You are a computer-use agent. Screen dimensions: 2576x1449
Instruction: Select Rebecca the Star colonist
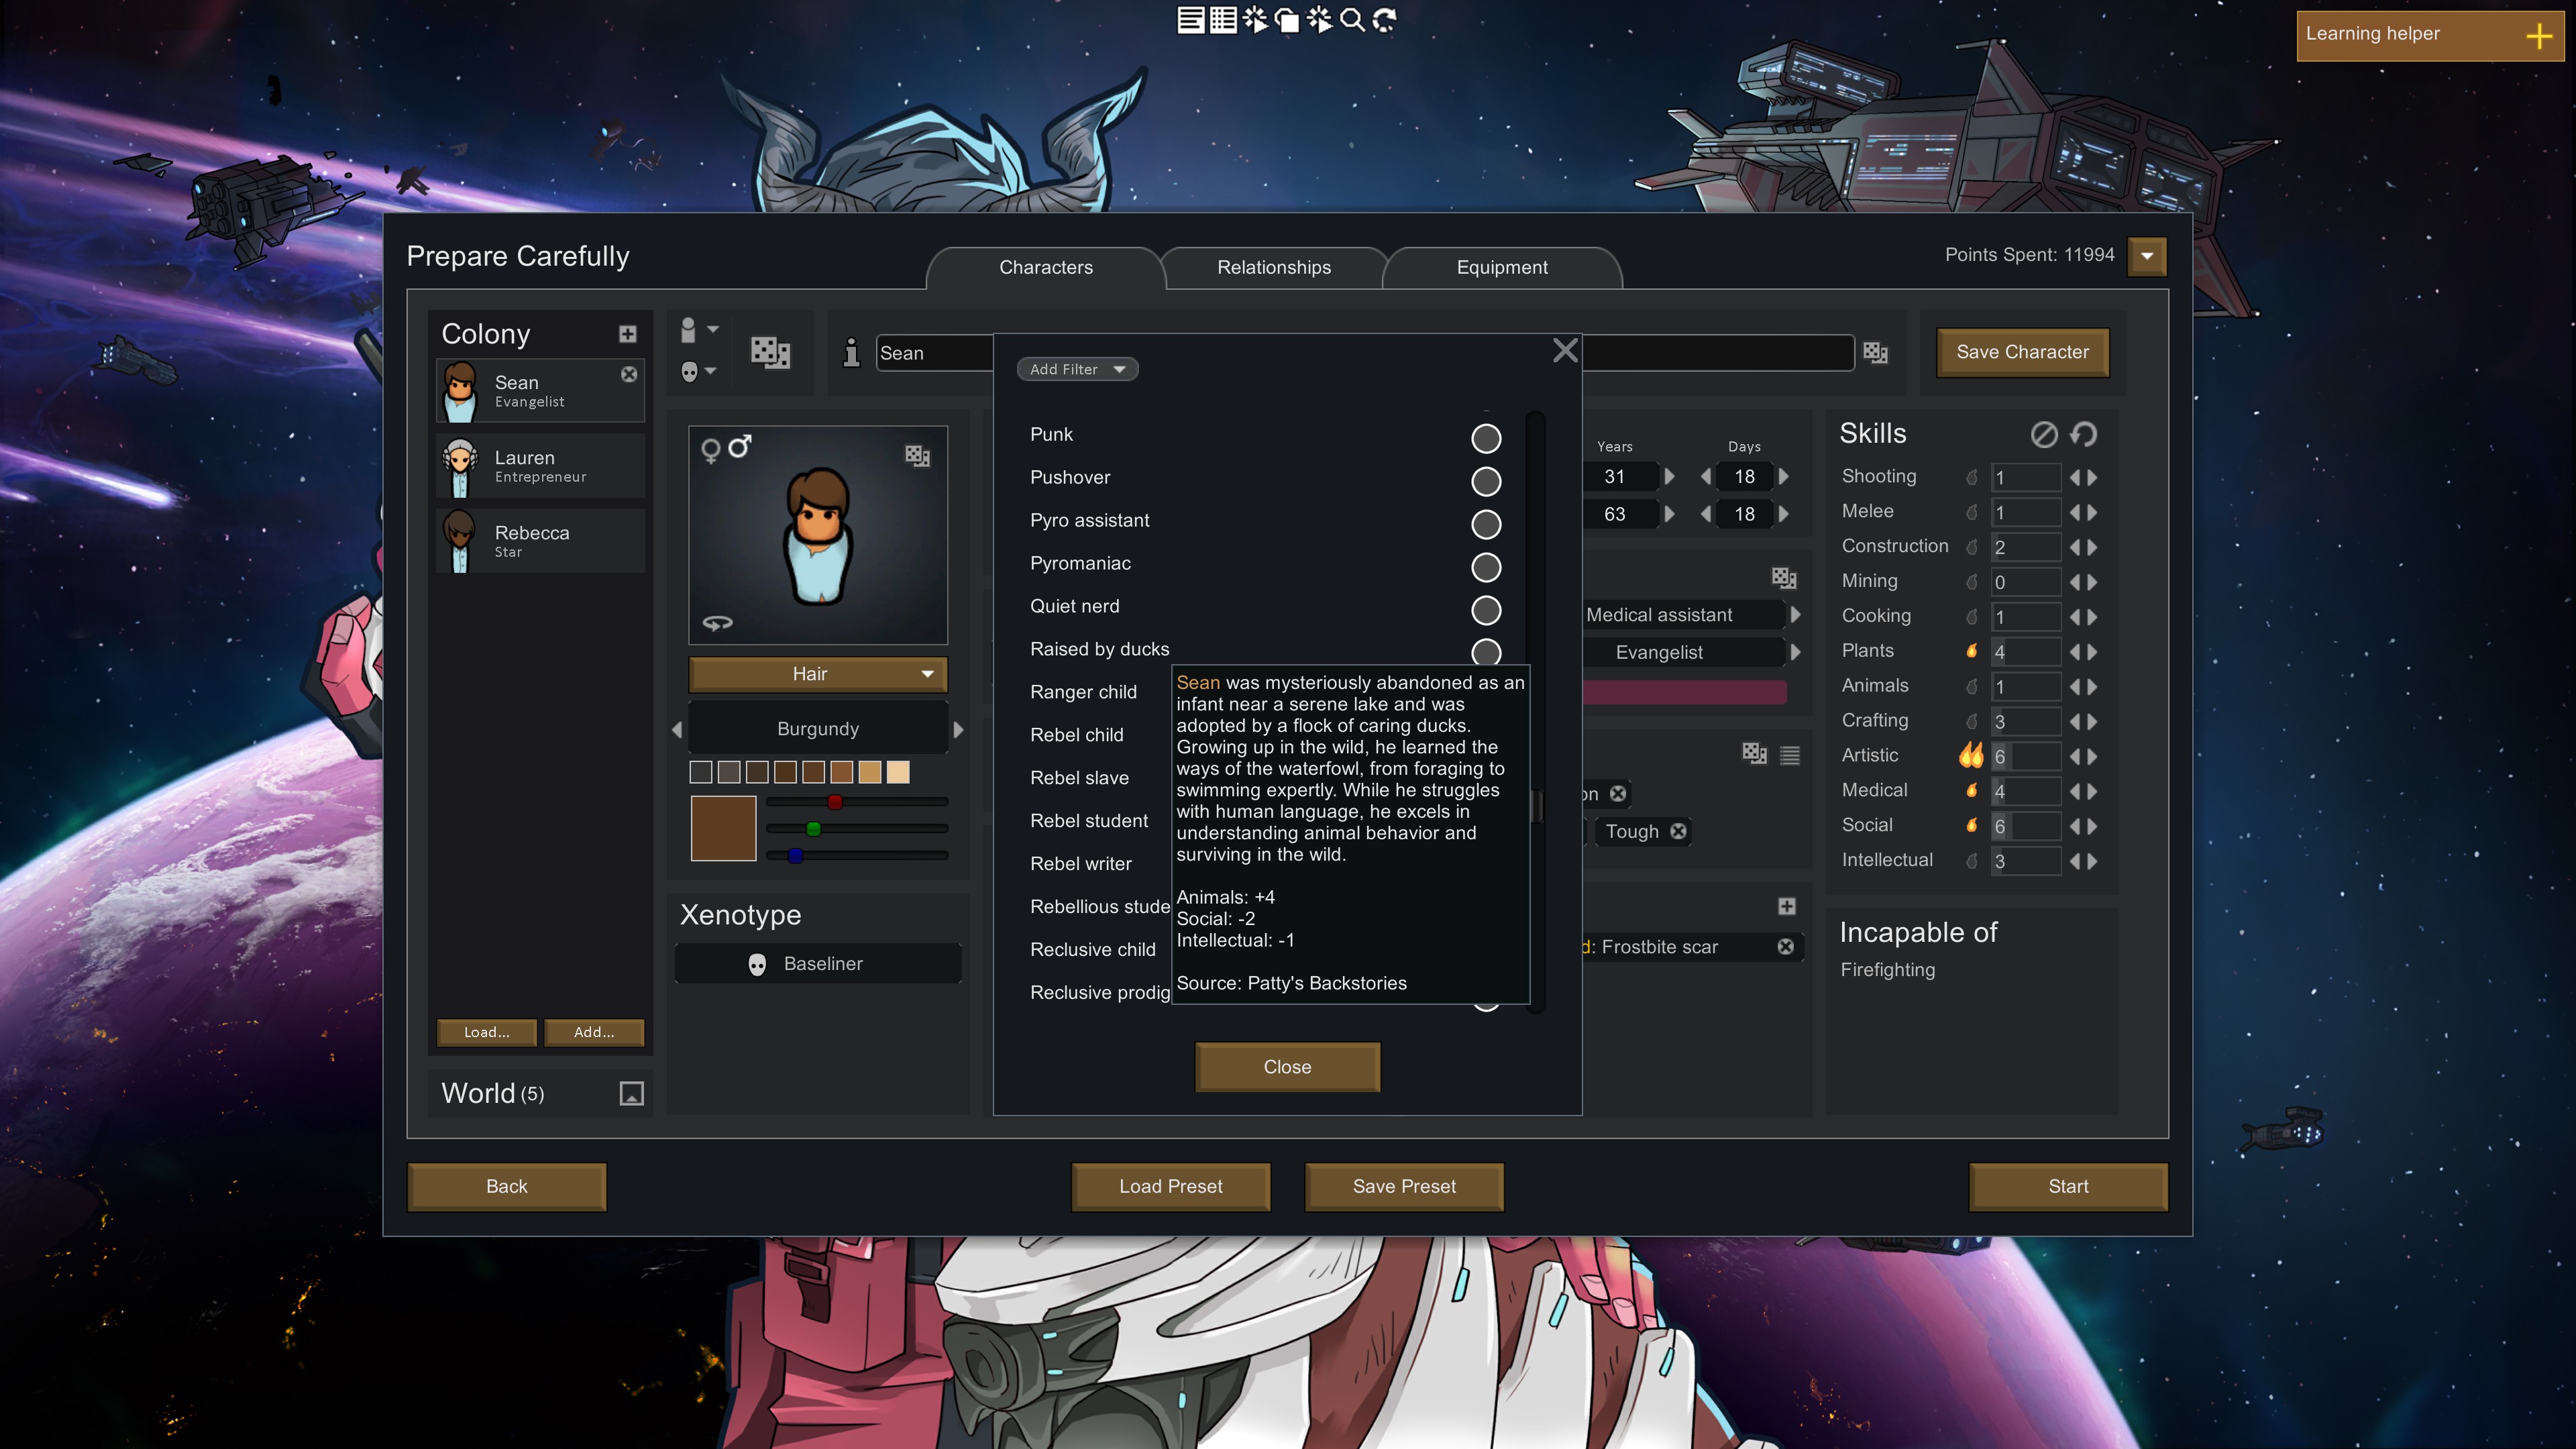click(540, 541)
